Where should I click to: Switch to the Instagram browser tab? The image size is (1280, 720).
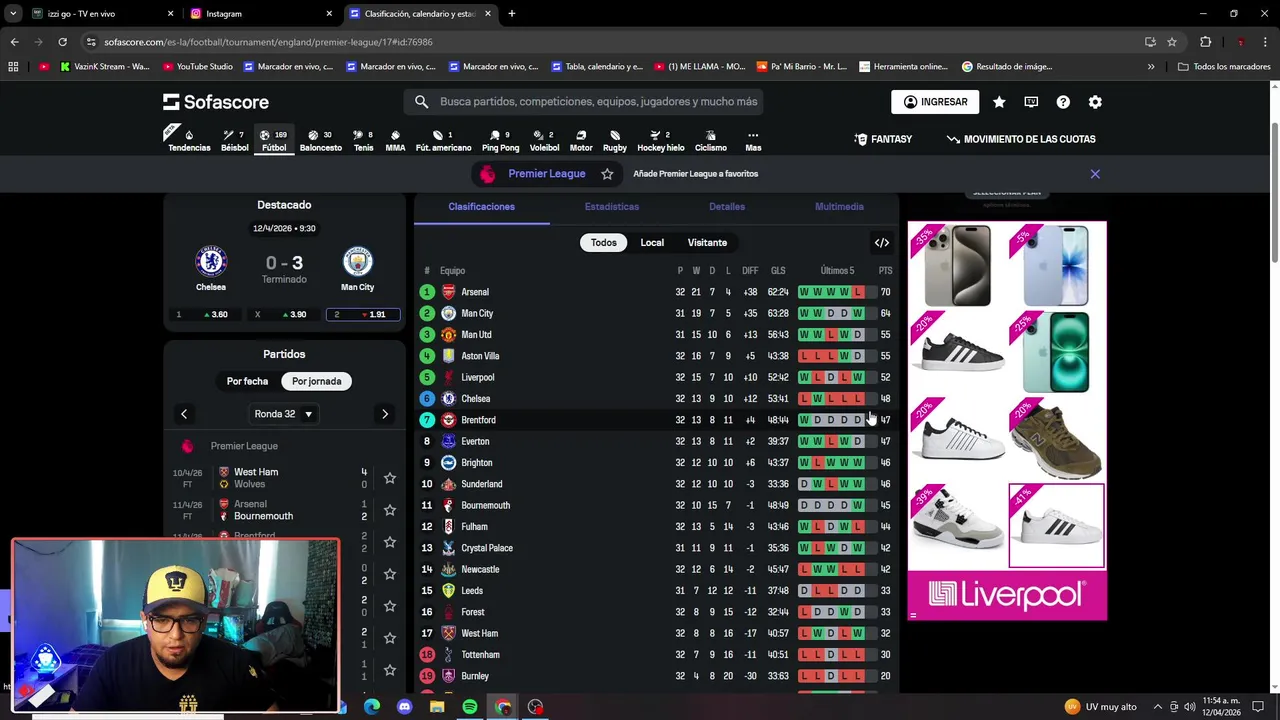(x=262, y=14)
